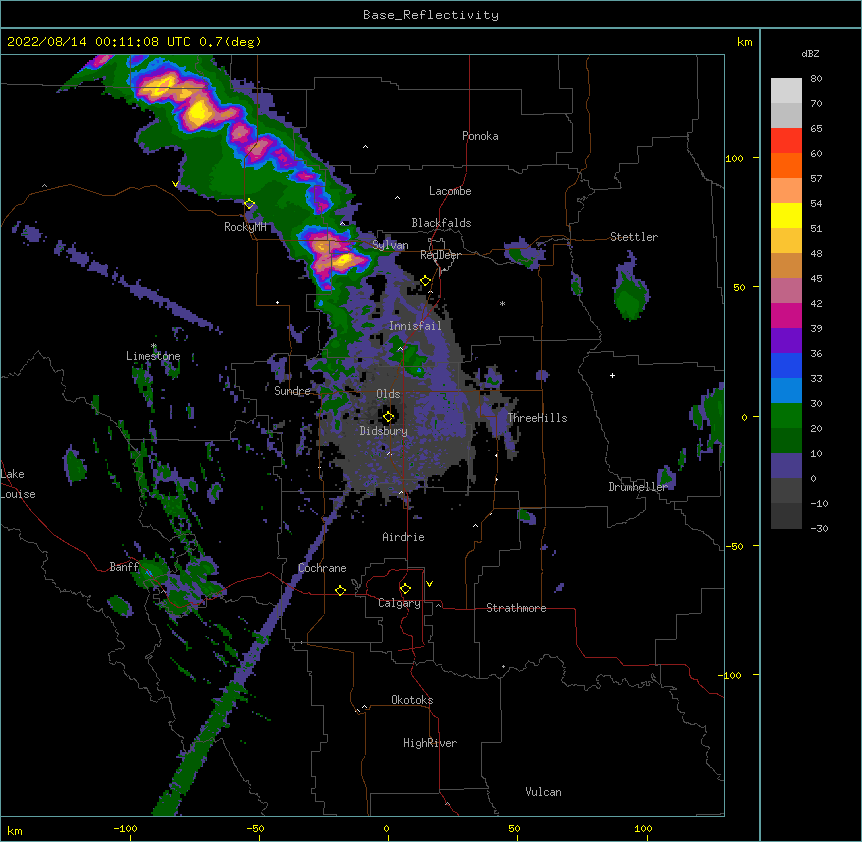
Task: Click the white plus marker west of Drumheller region
Action: pyautogui.click(x=612, y=375)
